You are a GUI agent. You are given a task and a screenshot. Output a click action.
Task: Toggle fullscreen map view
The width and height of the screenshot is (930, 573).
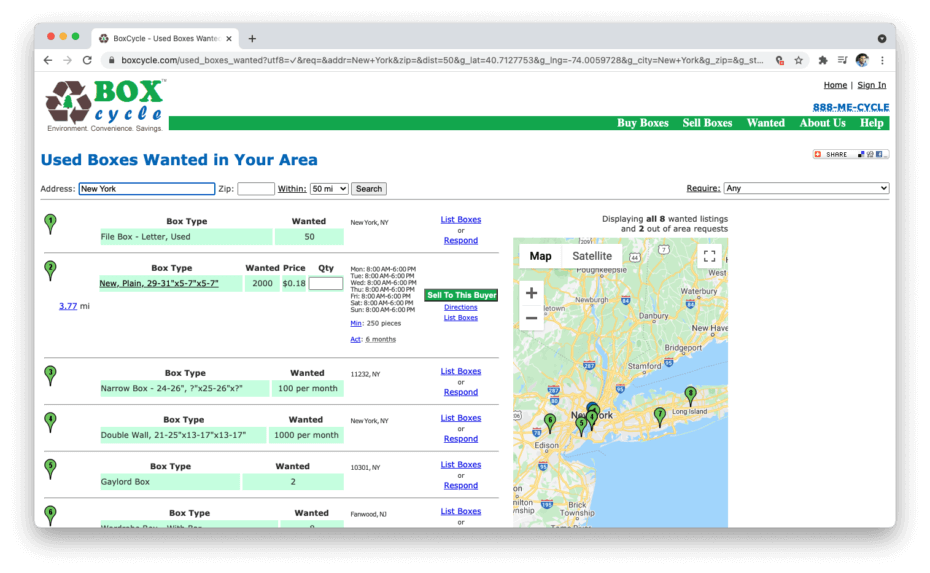pyautogui.click(x=709, y=256)
